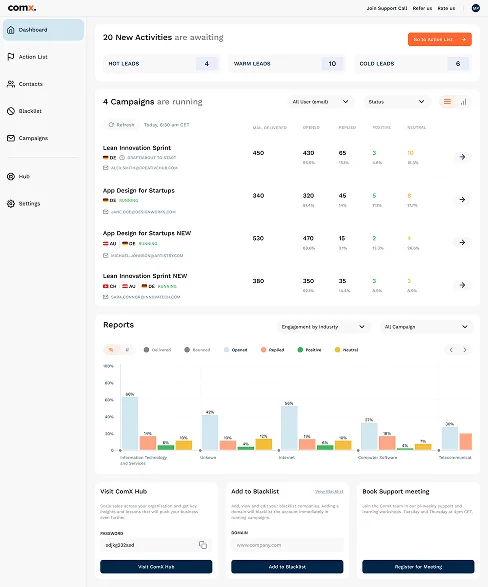Open the Blacklist sidebar page
Screen dimensions: 488x587
pyautogui.click(x=24, y=111)
